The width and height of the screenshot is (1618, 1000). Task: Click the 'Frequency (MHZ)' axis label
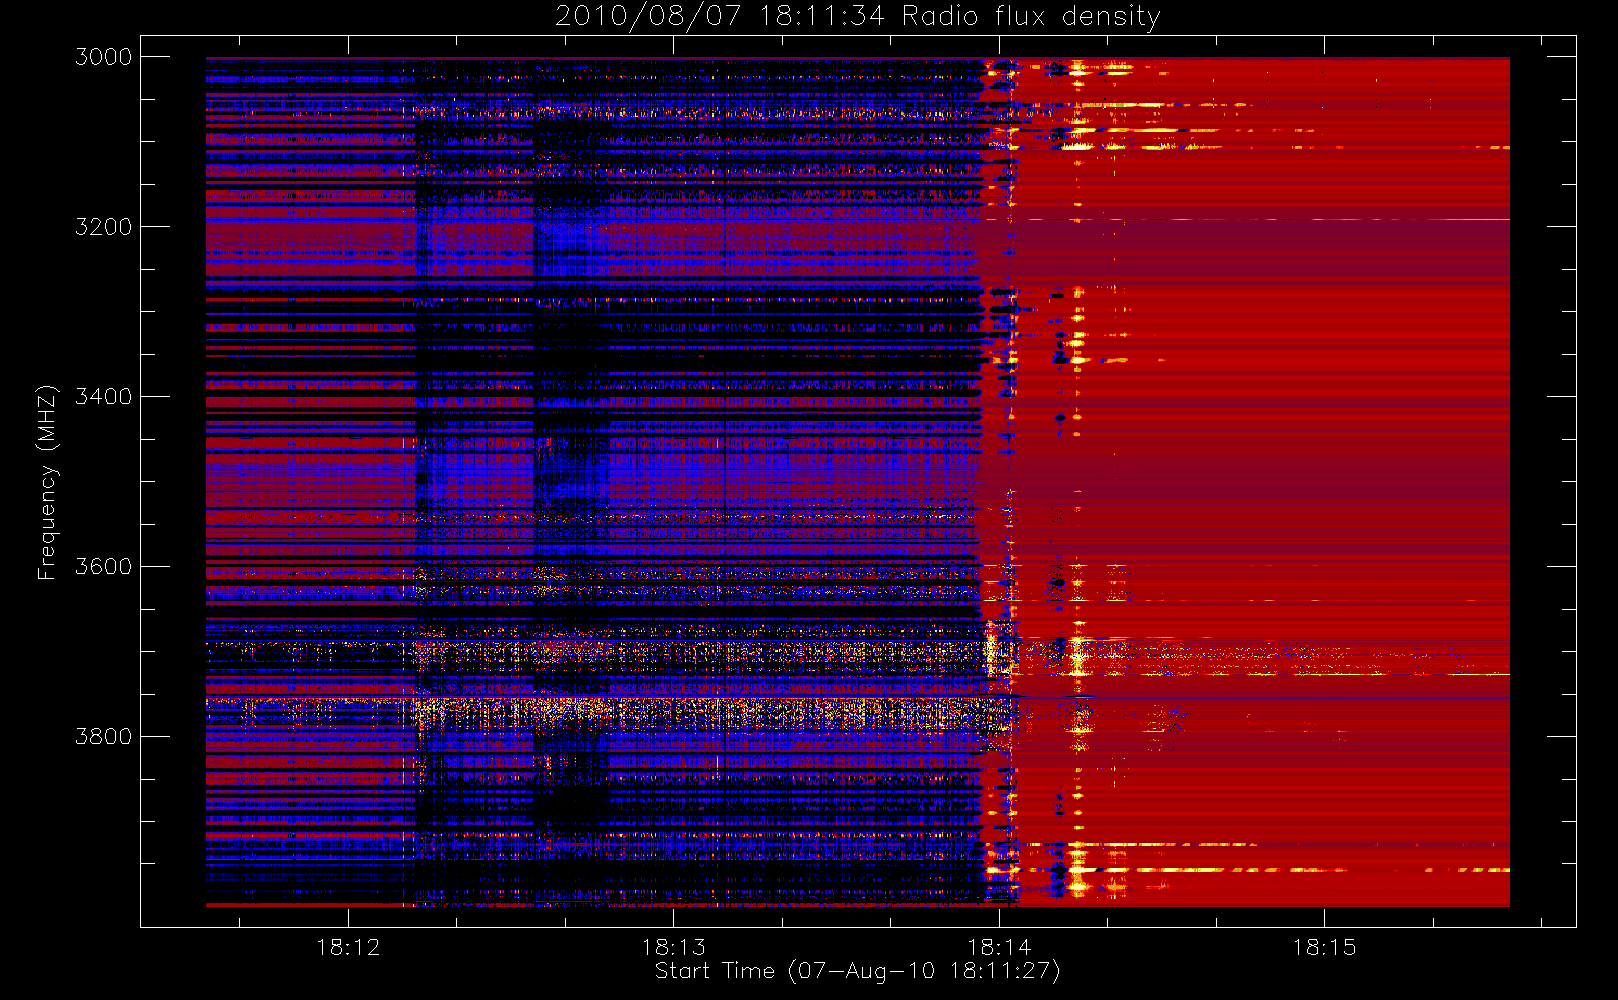tap(46, 482)
